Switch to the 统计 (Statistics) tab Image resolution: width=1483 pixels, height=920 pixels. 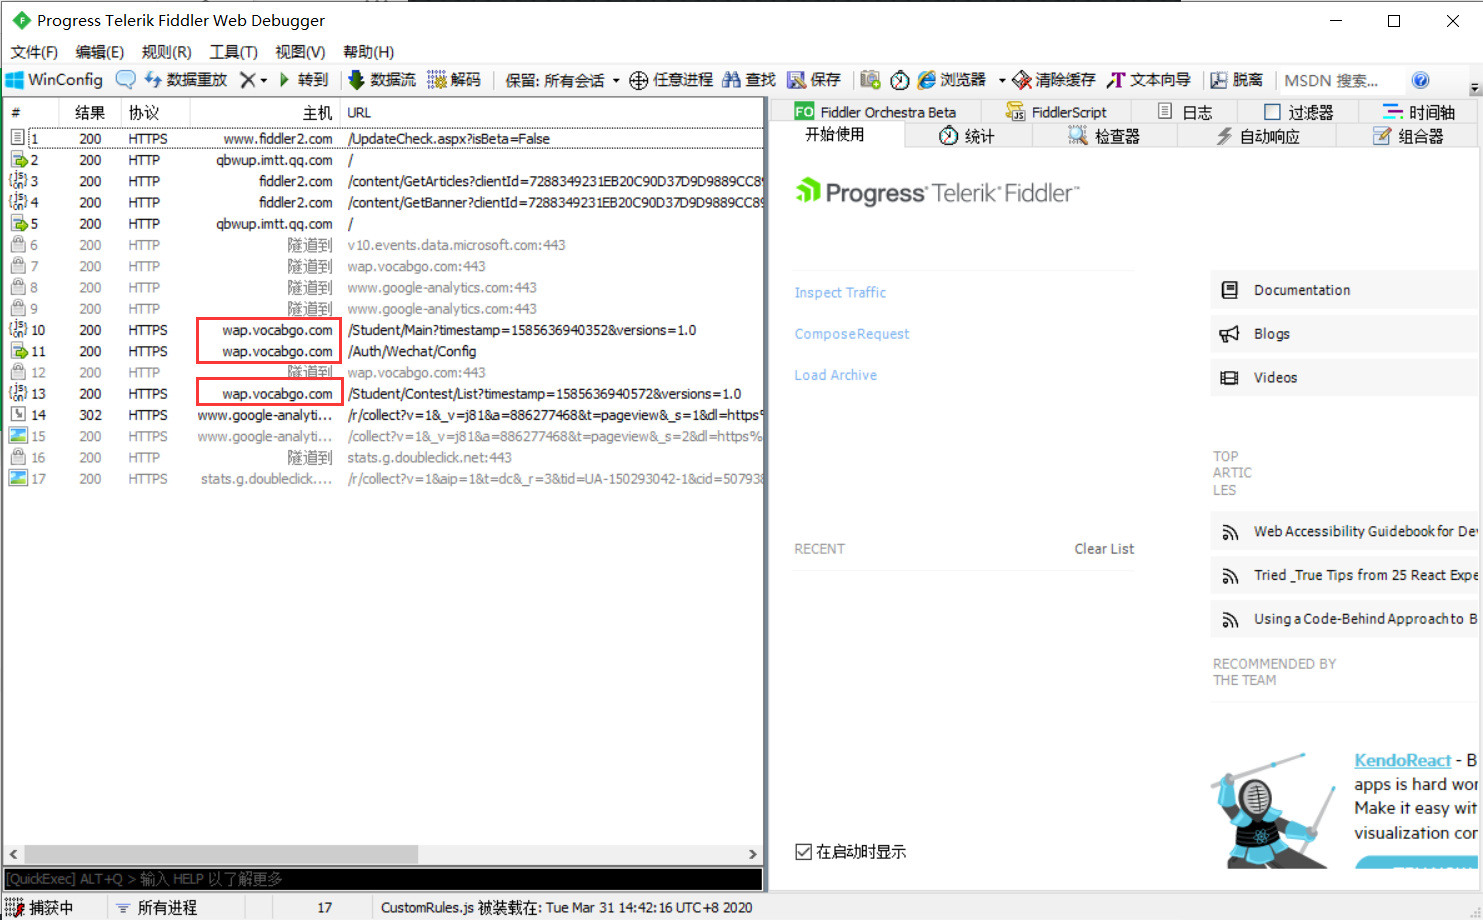(967, 136)
